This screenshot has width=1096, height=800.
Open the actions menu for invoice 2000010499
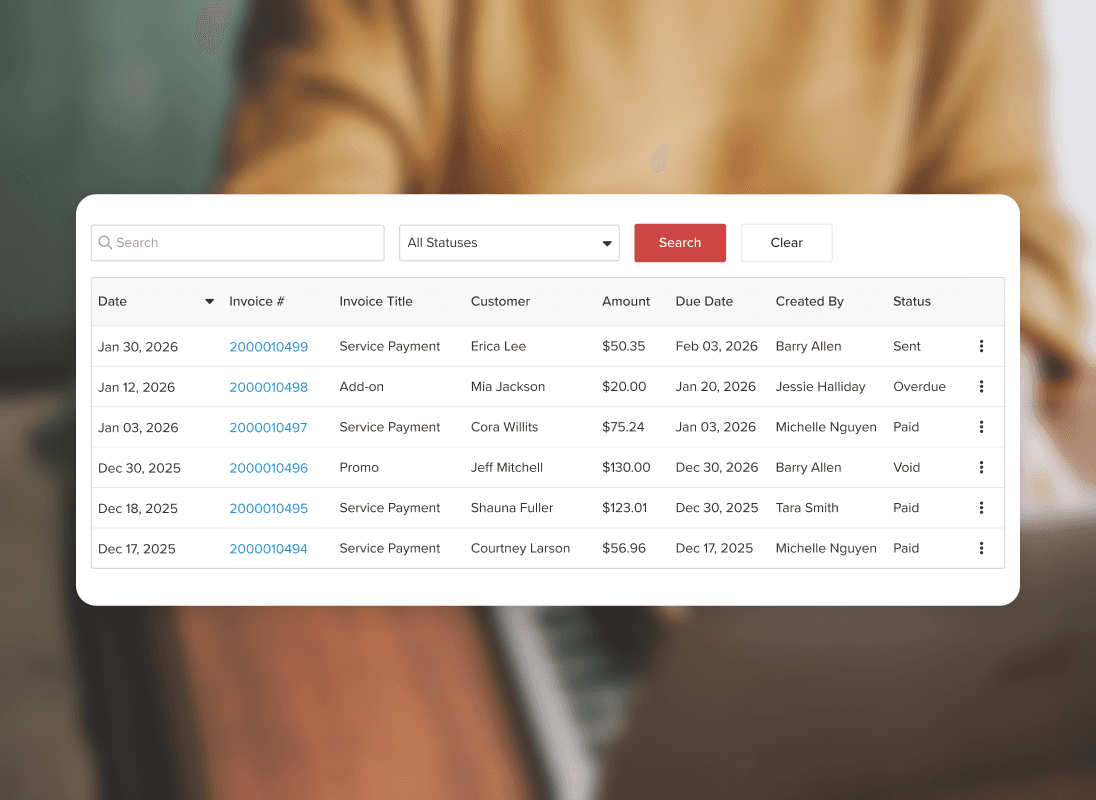[981, 346]
